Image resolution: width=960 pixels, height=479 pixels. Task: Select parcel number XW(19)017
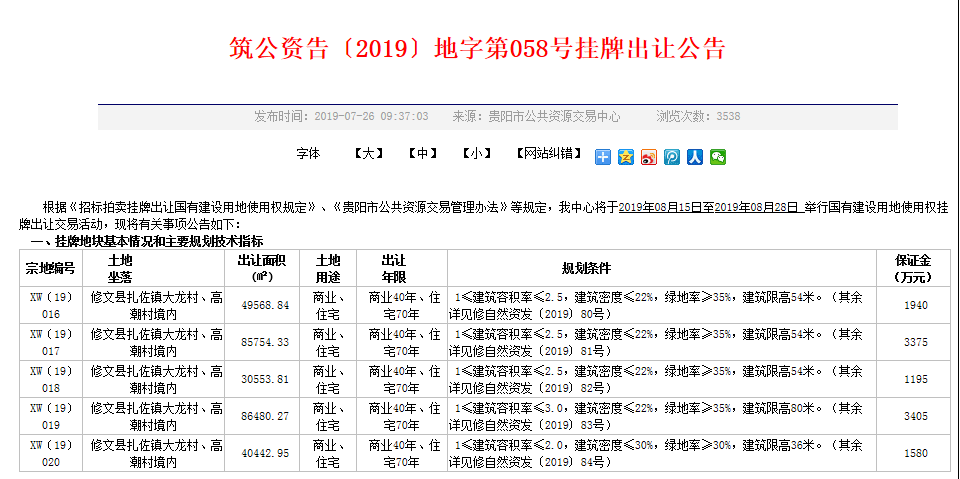click(x=51, y=342)
